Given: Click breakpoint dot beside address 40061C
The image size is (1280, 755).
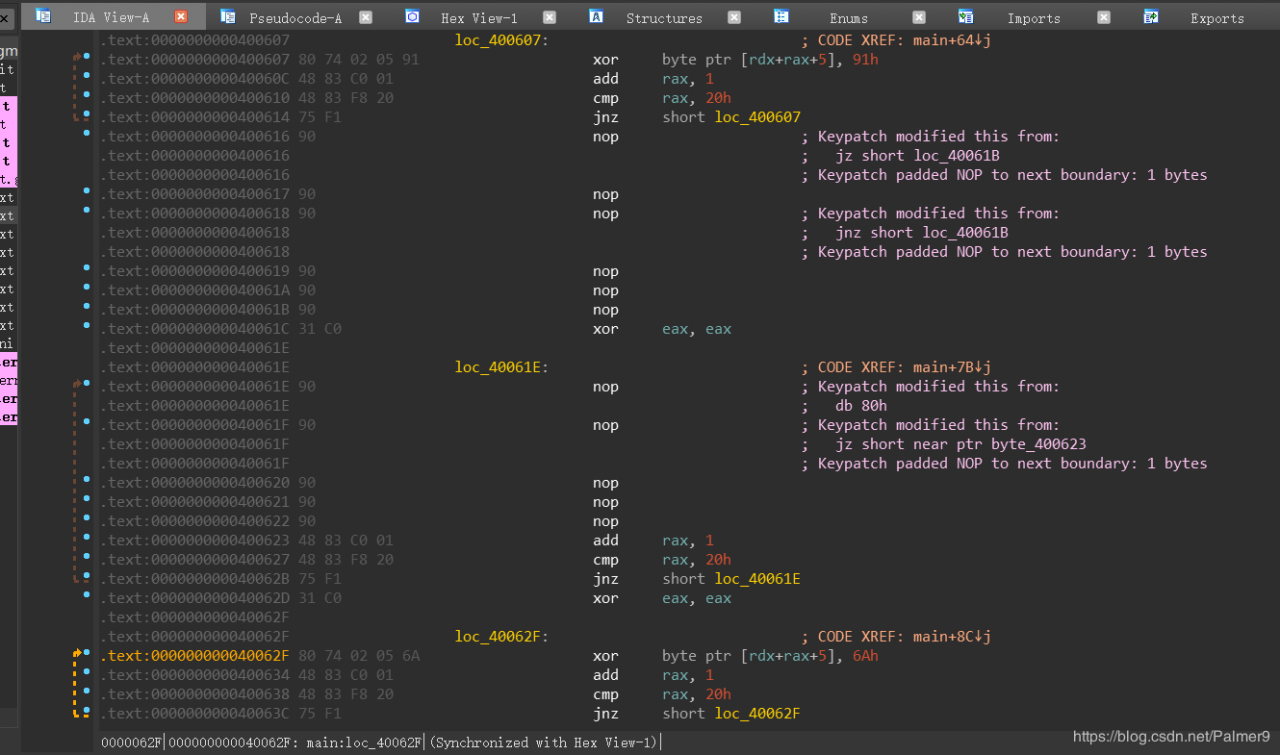Looking at the screenshot, I should tap(87, 328).
